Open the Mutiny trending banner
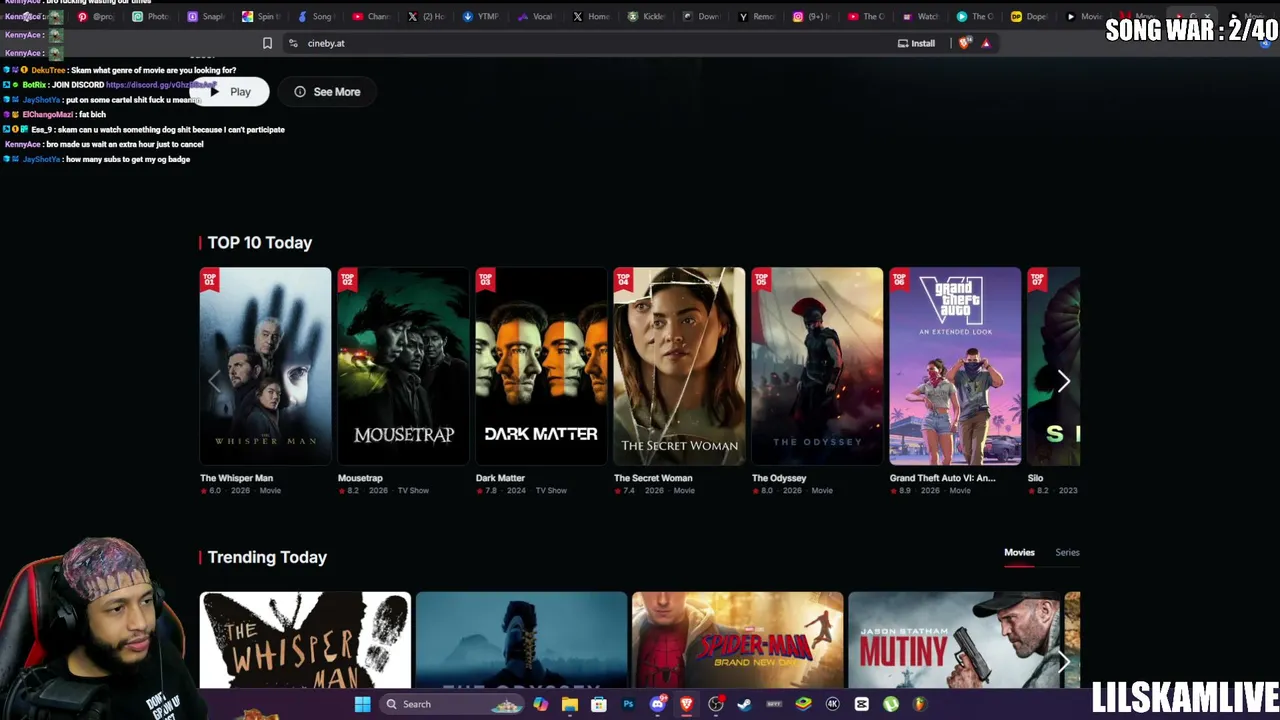 (x=953, y=640)
